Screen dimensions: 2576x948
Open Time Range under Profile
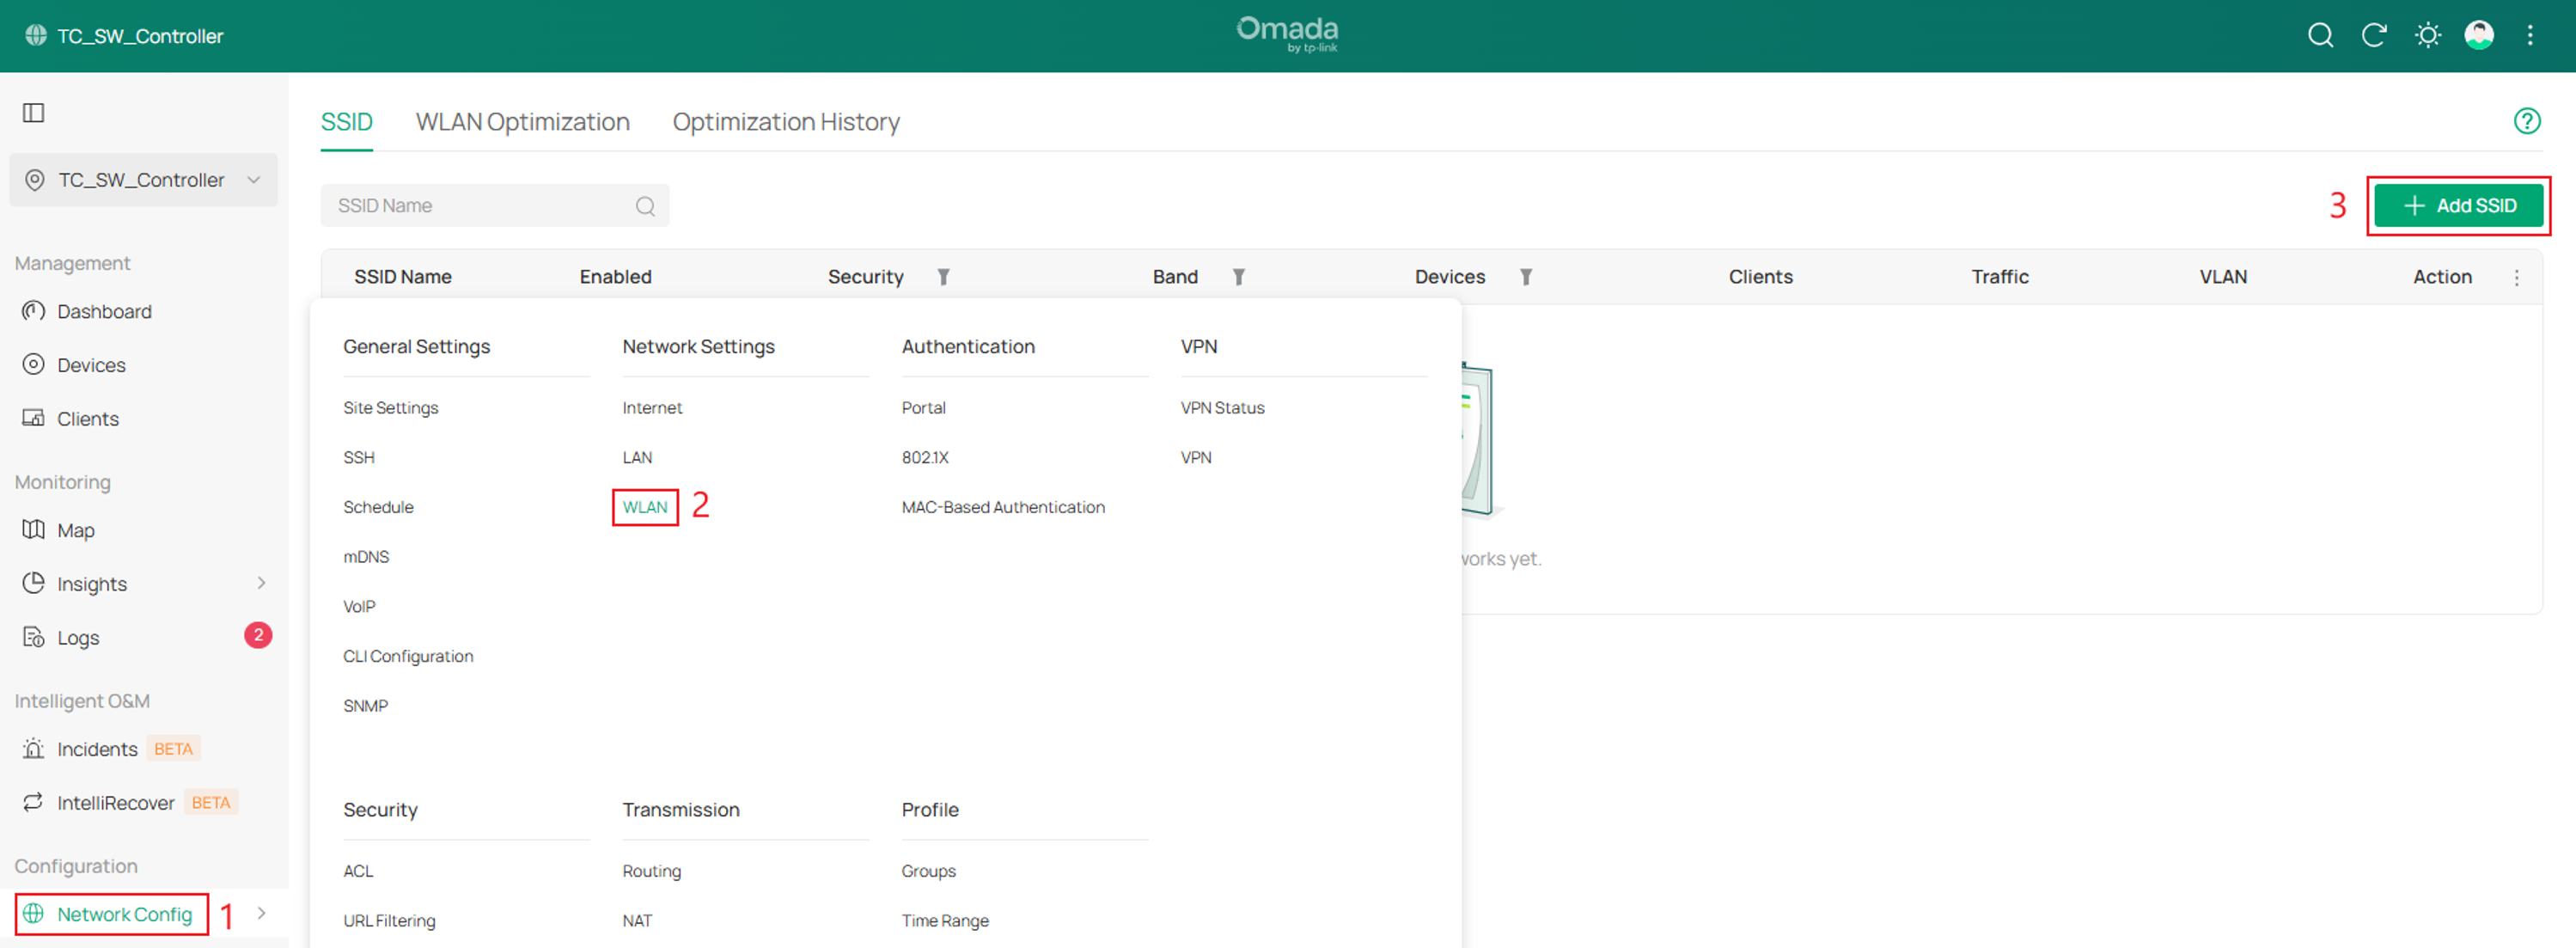pos(945,921)
